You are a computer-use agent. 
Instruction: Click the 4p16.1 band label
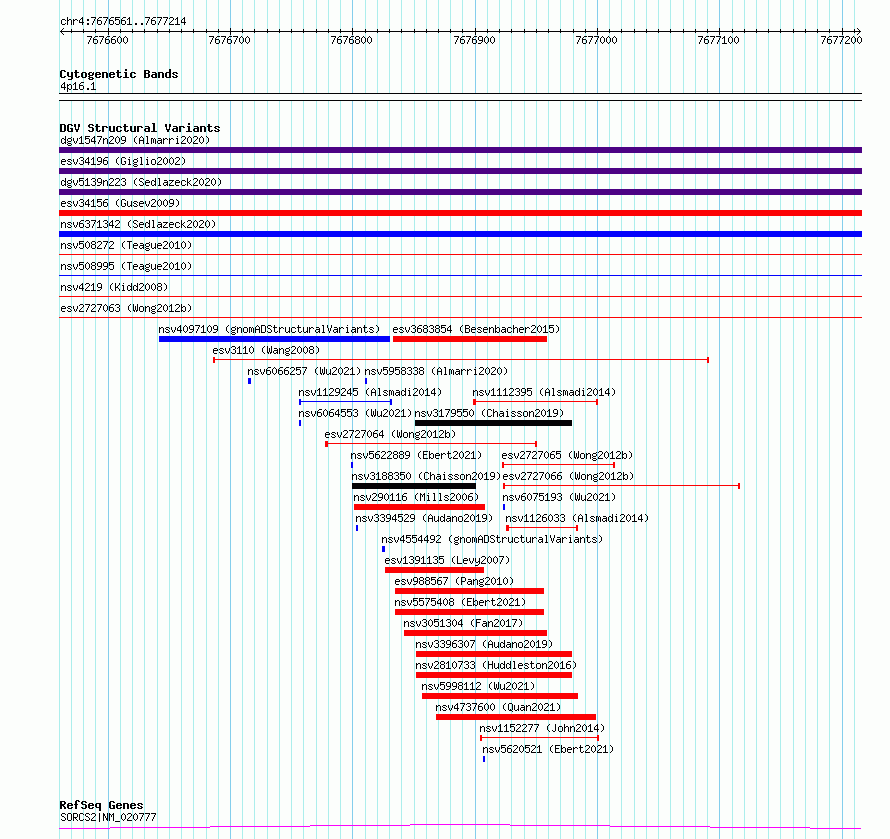tap(78, 87)
